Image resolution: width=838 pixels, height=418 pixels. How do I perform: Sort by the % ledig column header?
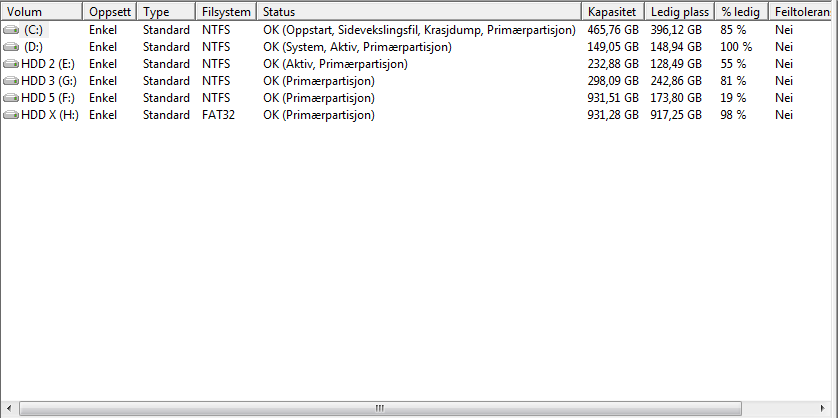(742, 12)
